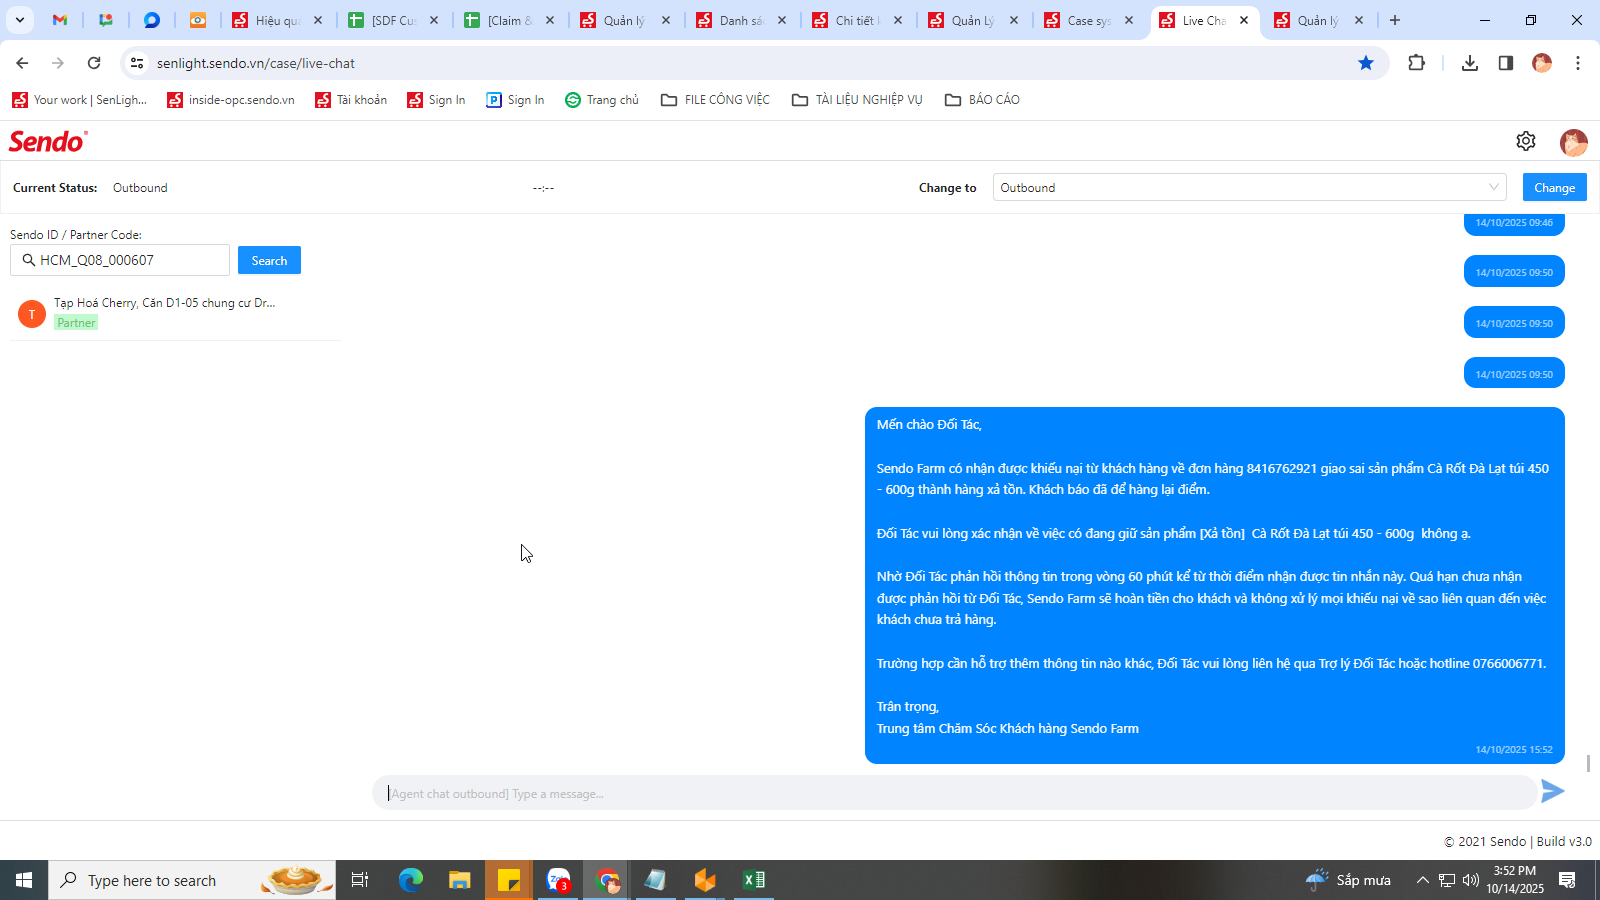Click the orange T partner avatar

pyautogui.click(x=32, y=314)
